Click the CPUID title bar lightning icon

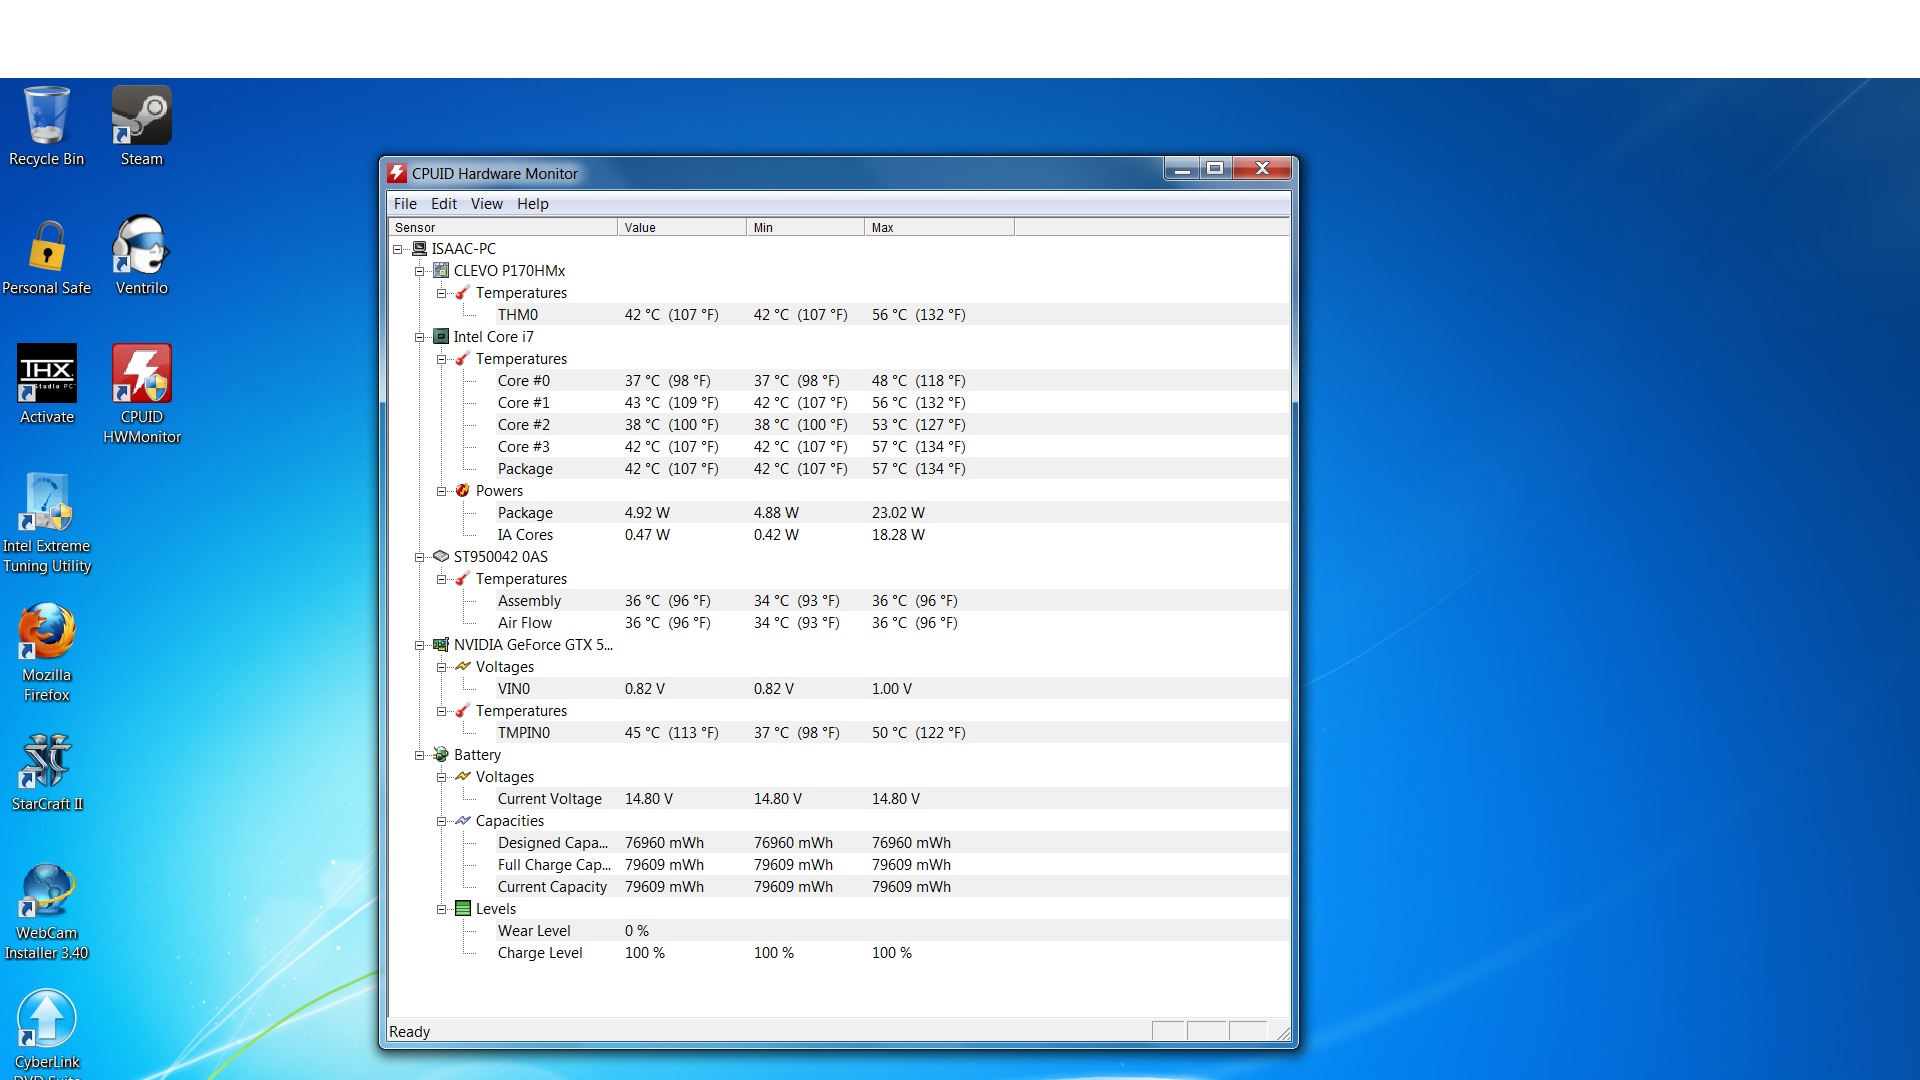[x=397, y=173]
